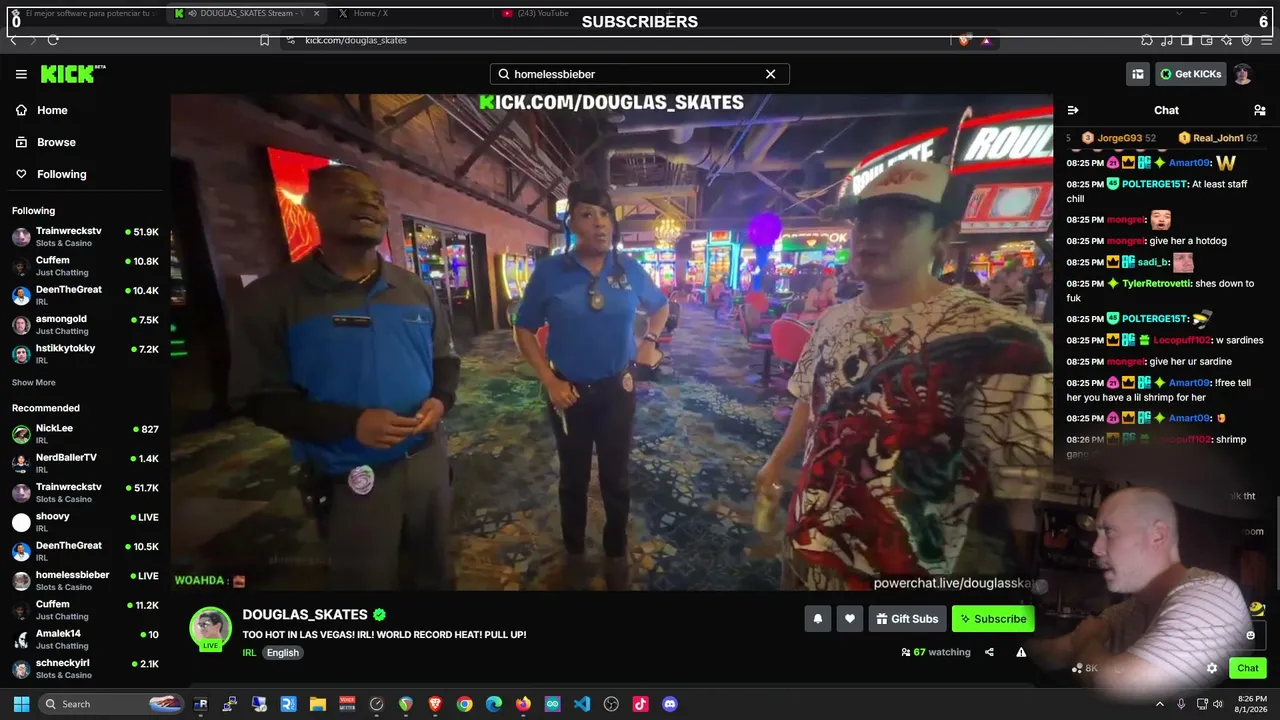Click username POLTERGE1ST in 'At least staff chill' message
This screenshot has width=1280, height=720.
click(1152, 184)
